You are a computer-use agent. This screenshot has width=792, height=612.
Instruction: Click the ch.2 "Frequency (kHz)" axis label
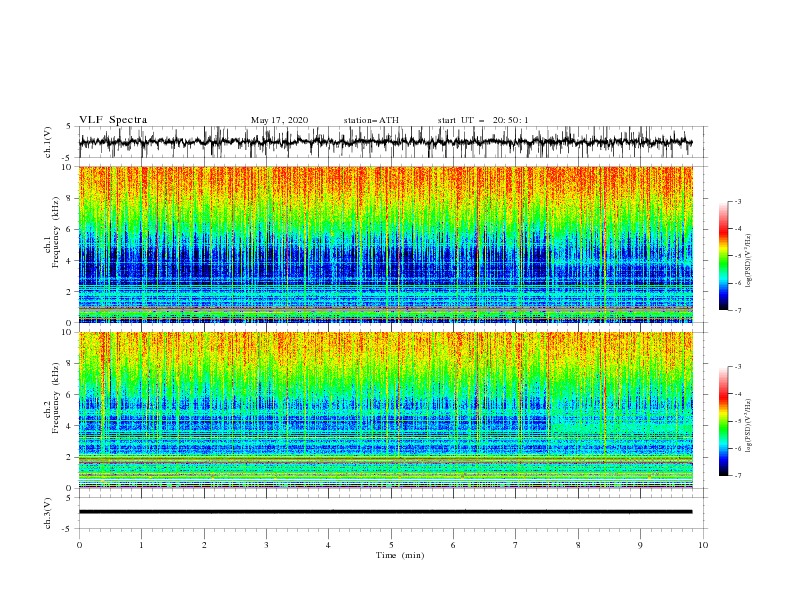coord(56,398)
